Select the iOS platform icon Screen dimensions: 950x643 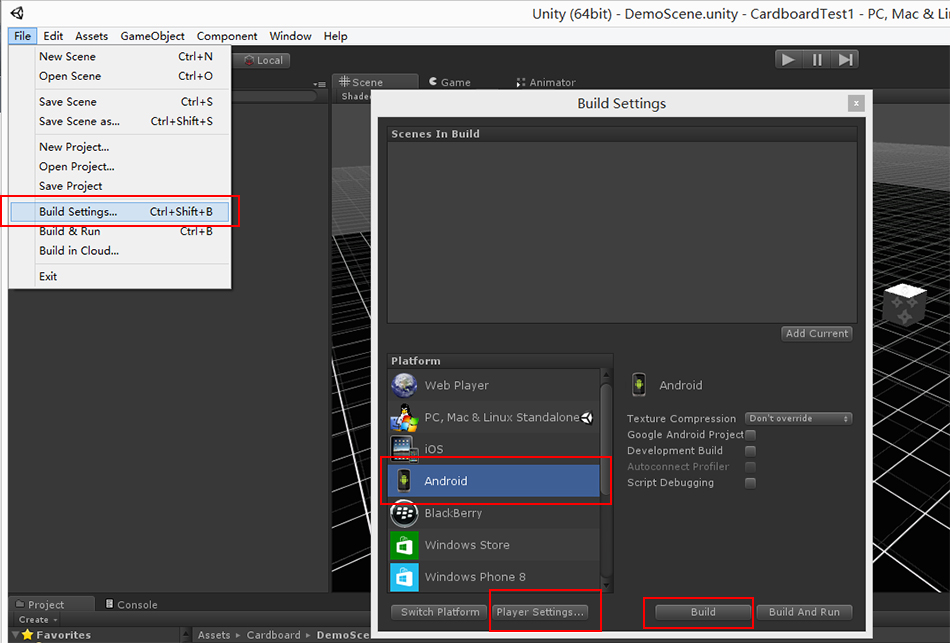(404, 449)
